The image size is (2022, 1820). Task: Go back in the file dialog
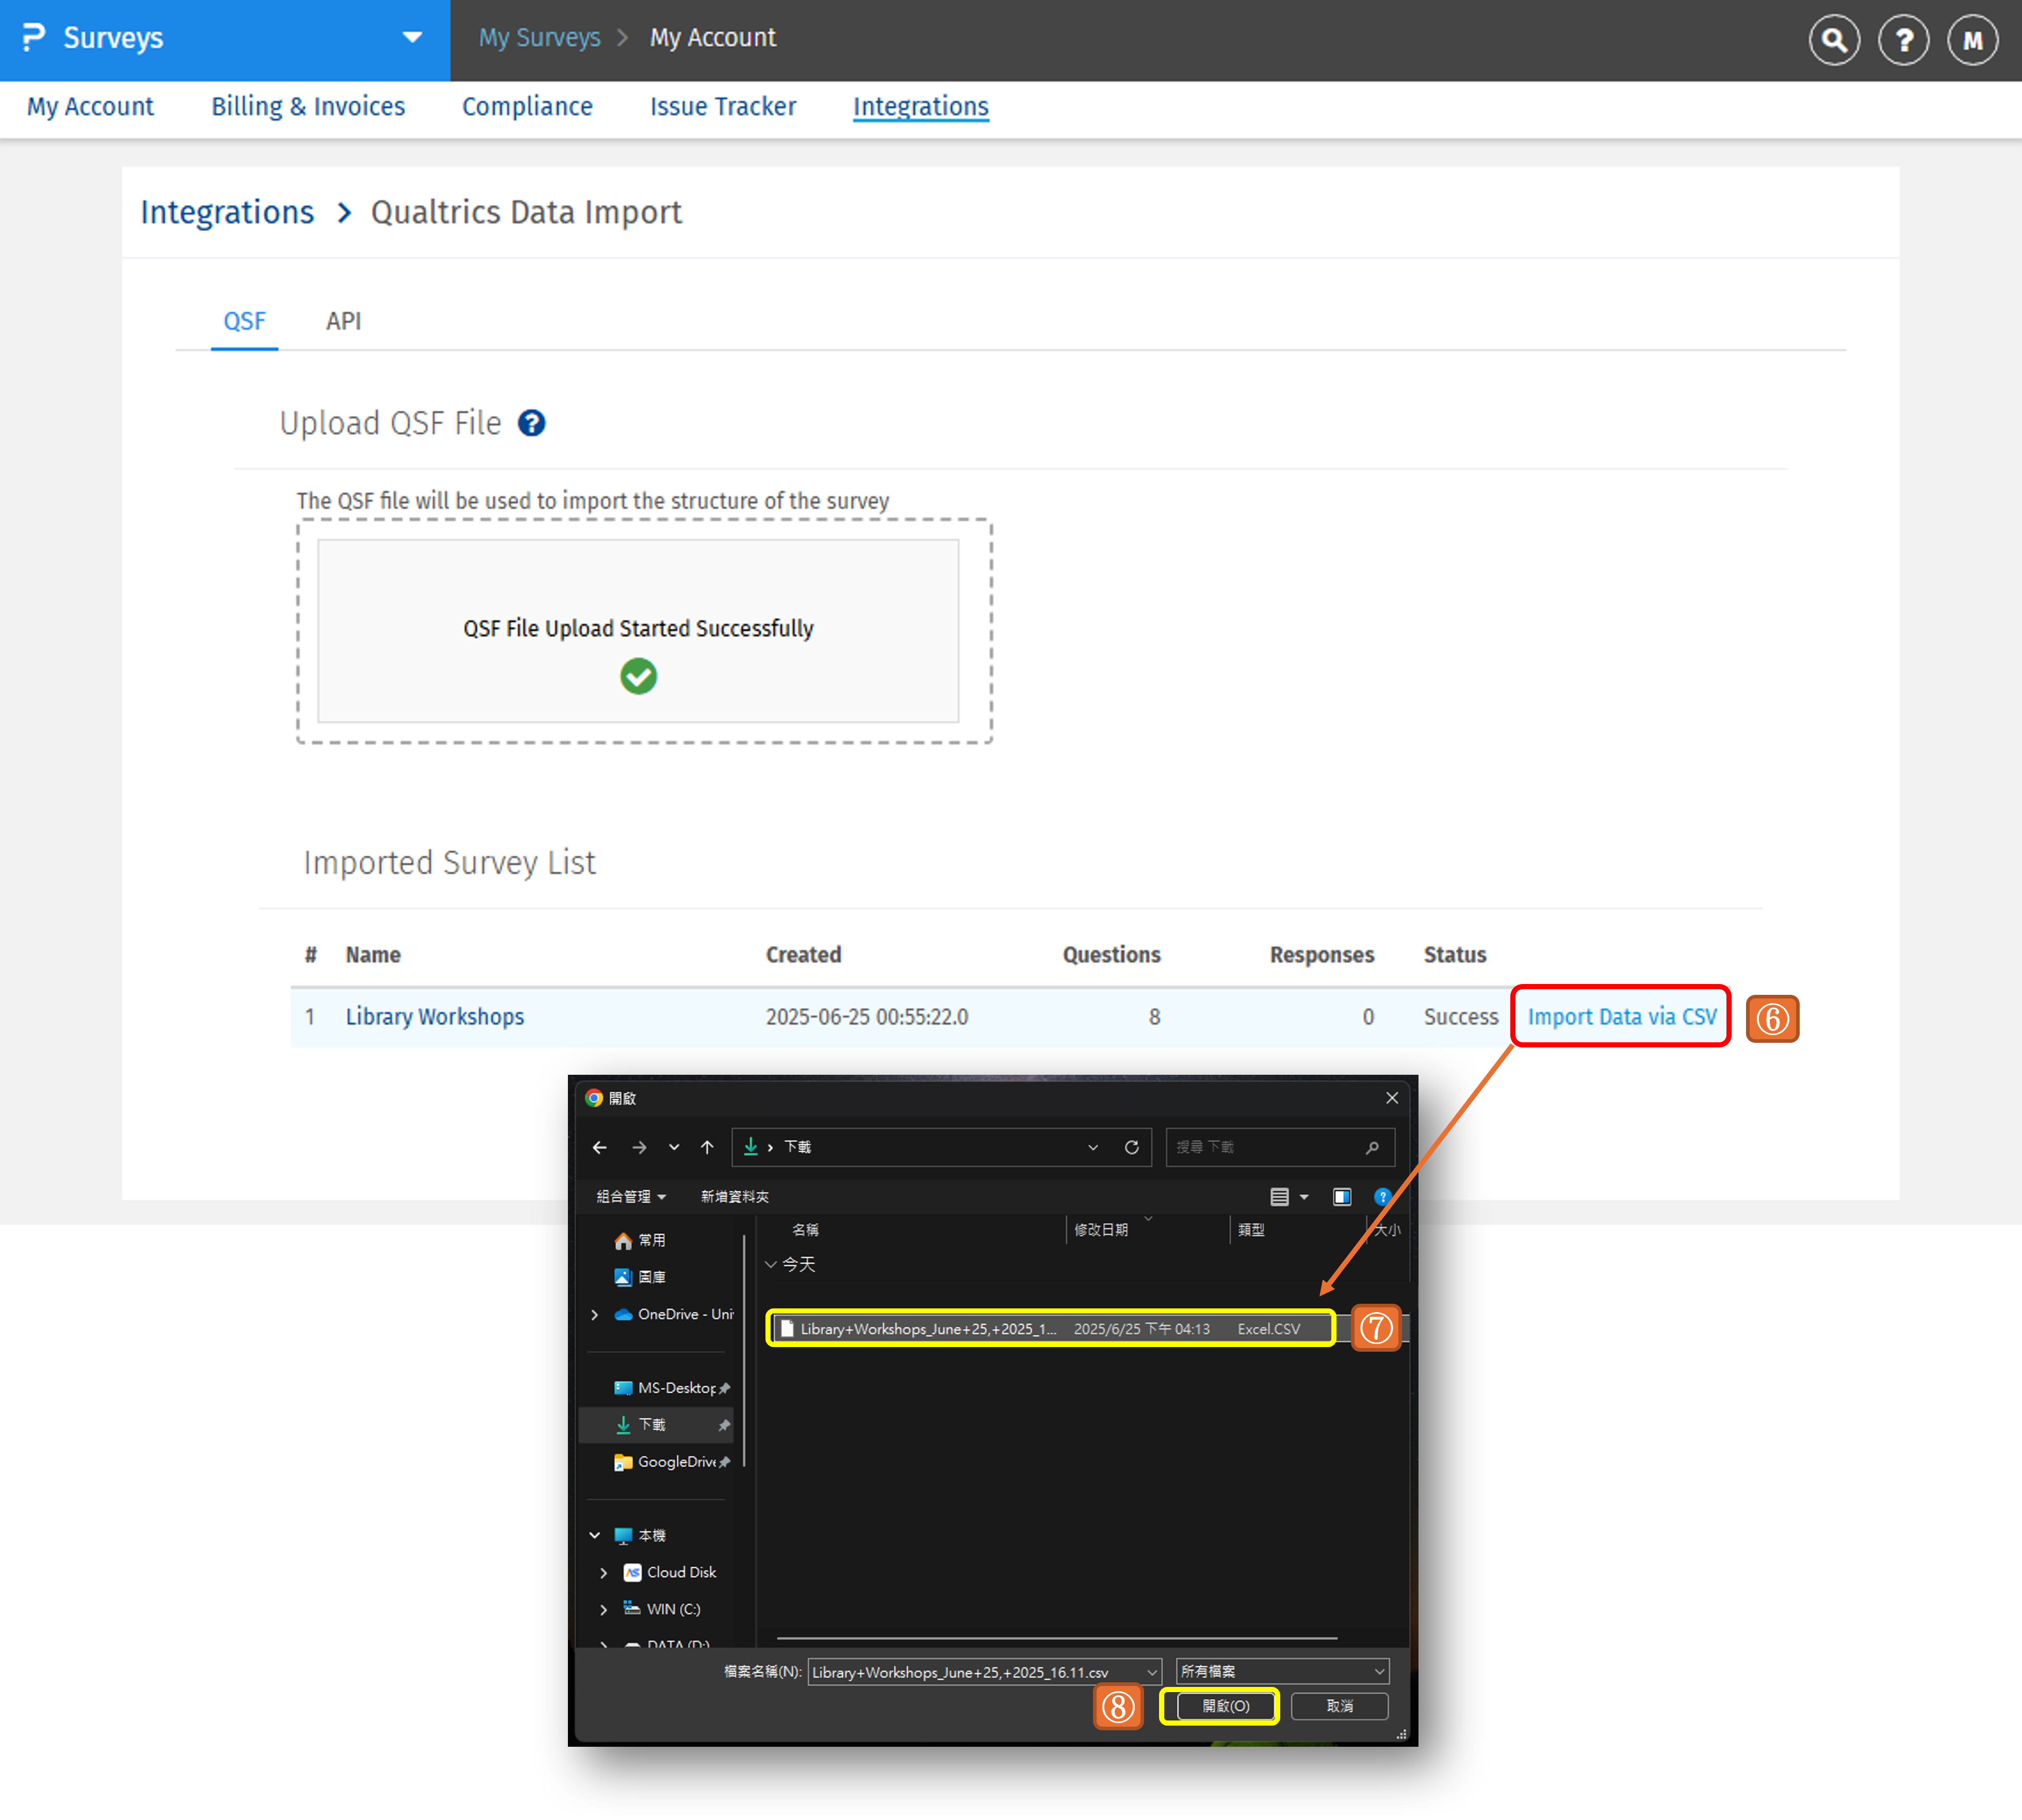tap(599, 1147)
